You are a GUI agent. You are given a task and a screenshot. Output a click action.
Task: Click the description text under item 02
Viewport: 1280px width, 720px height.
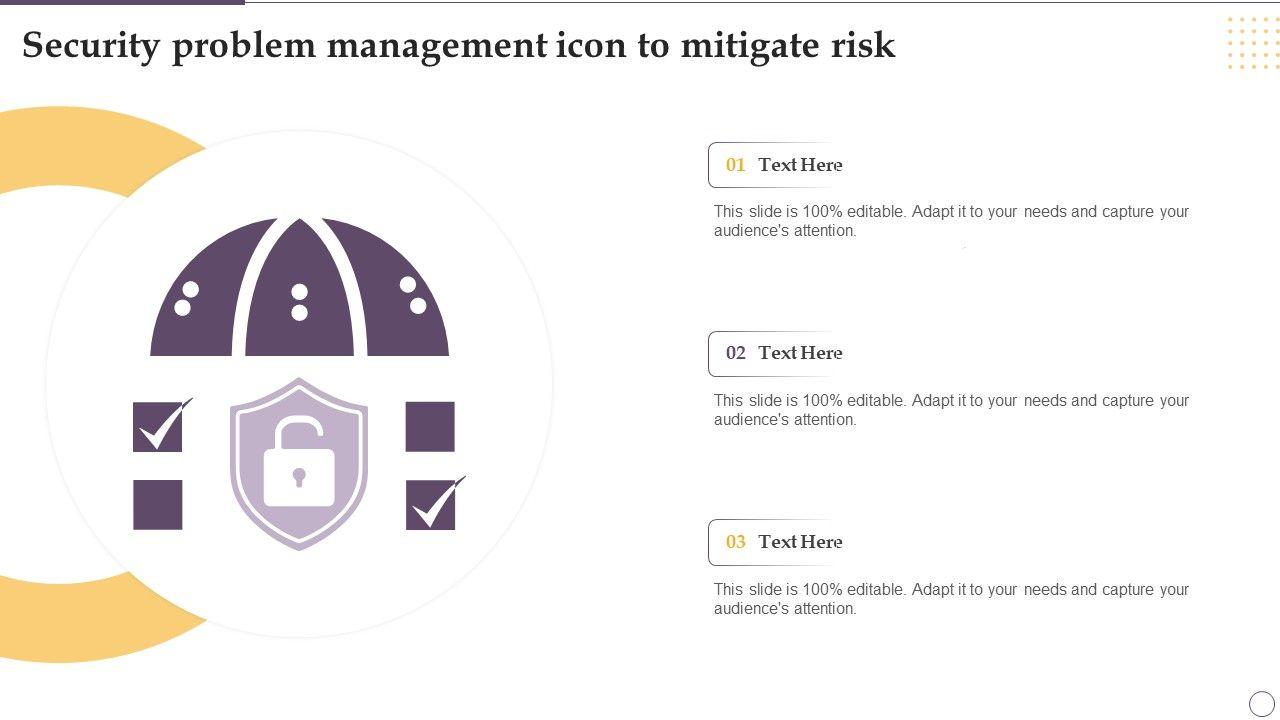click(950, 410)
